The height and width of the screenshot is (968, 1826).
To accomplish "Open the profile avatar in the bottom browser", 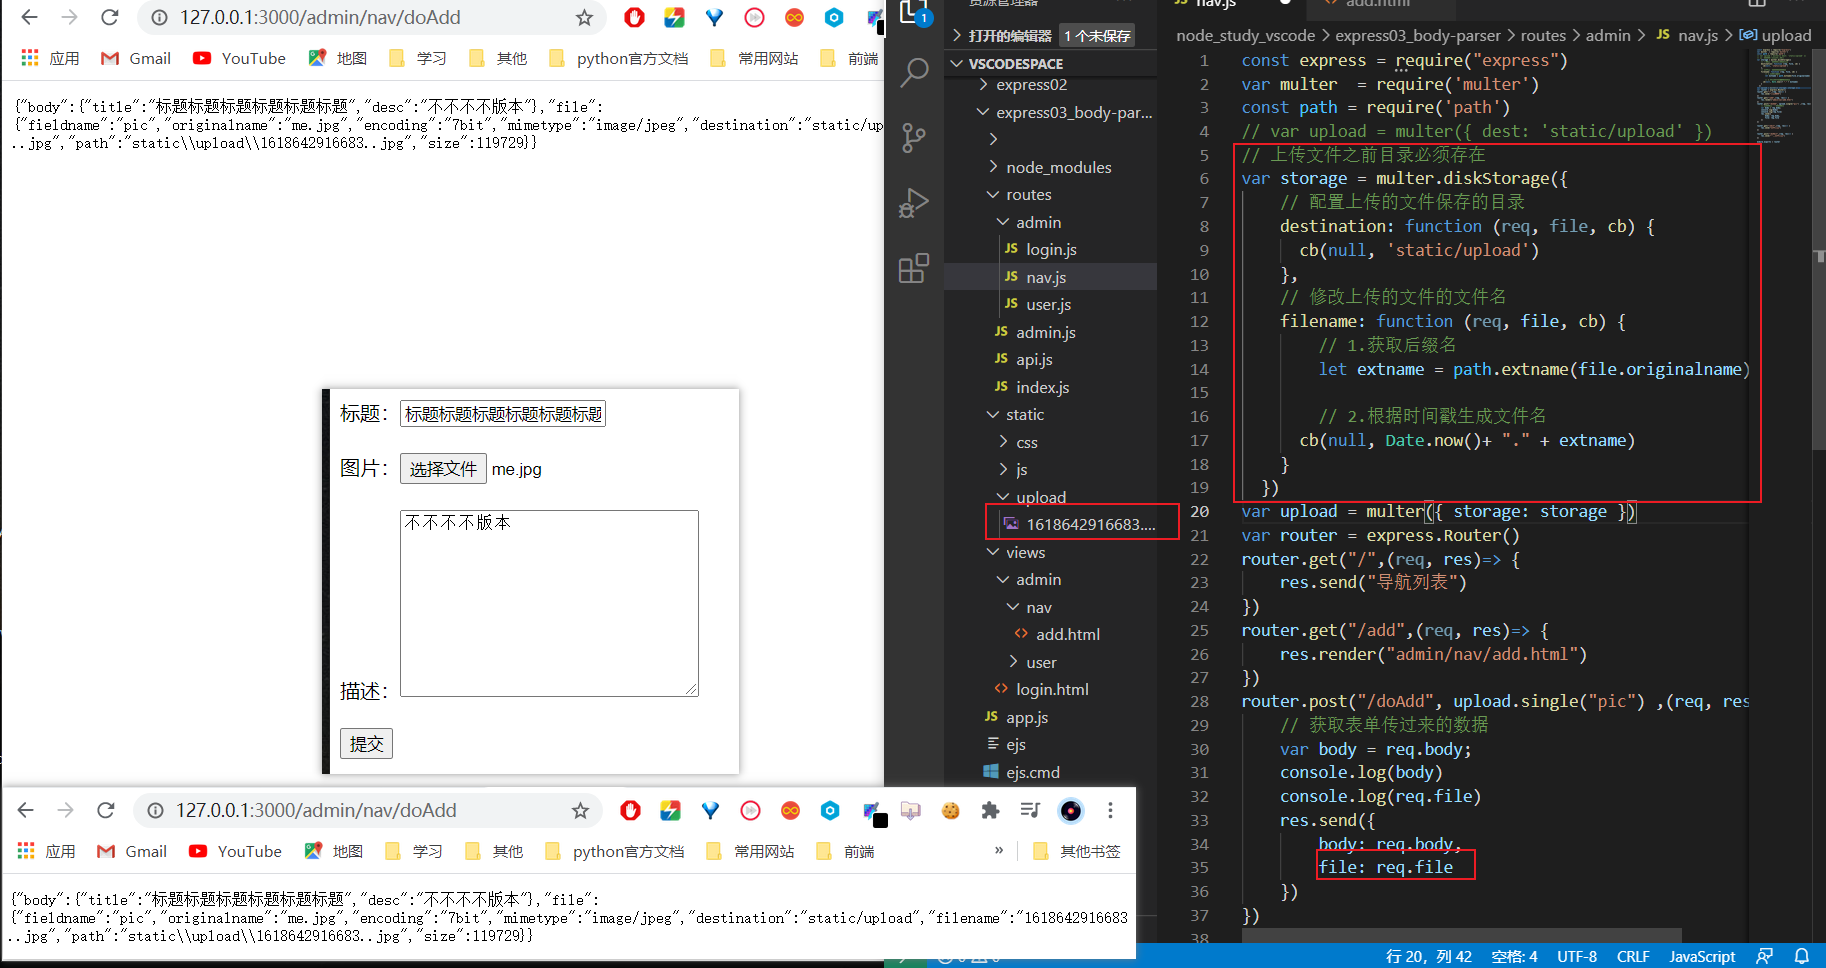I will tap(1071, 810).
